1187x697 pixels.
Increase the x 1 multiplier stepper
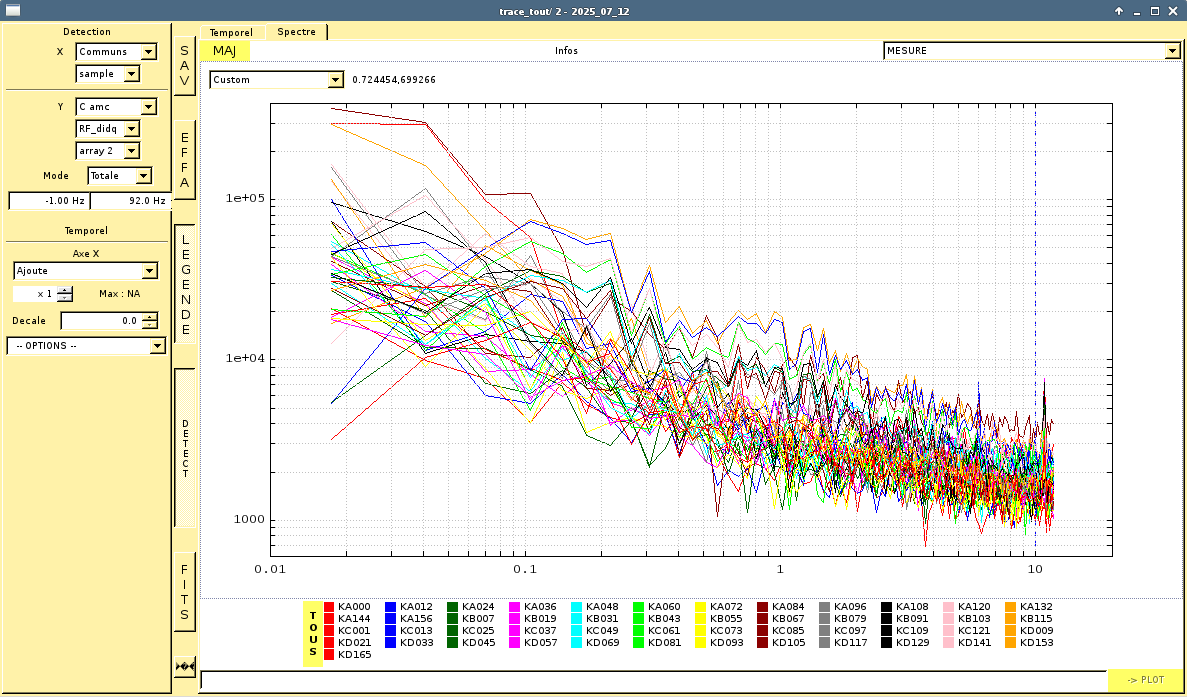65,290
